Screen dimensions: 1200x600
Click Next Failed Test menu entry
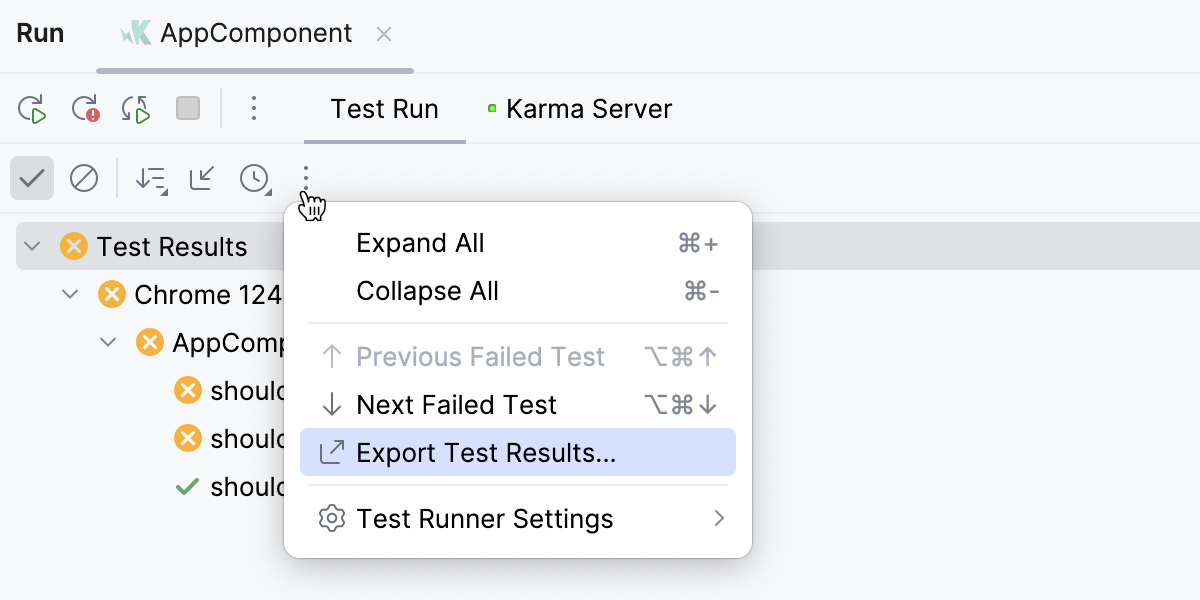point(457,405)
